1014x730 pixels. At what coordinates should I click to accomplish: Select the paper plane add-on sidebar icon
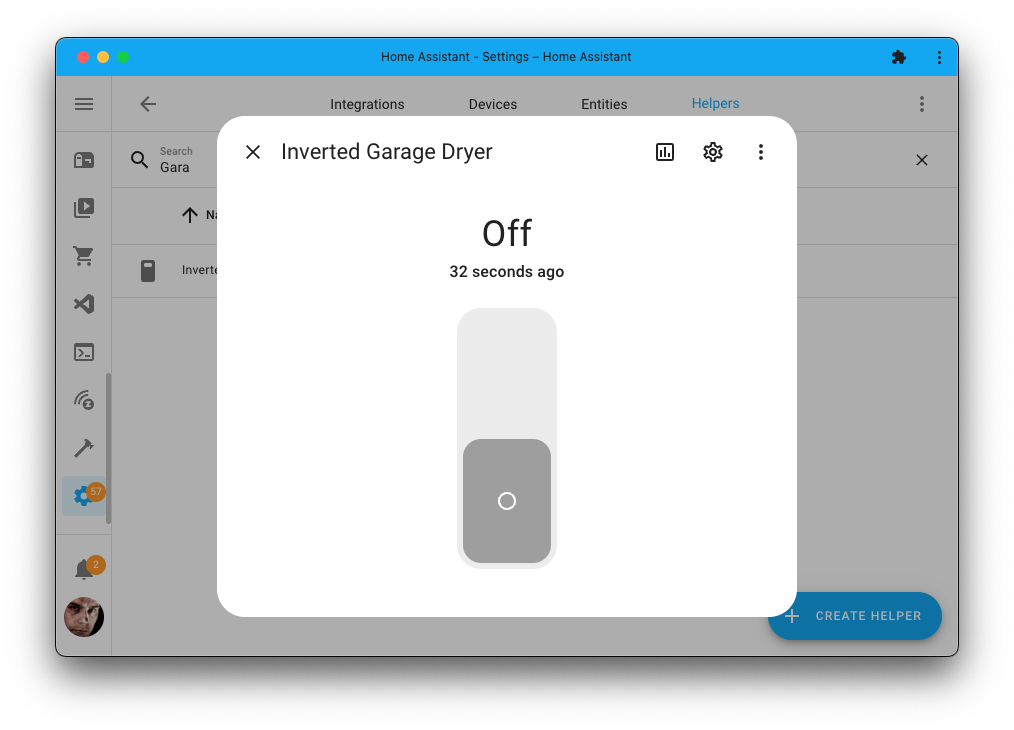[83, 303]
